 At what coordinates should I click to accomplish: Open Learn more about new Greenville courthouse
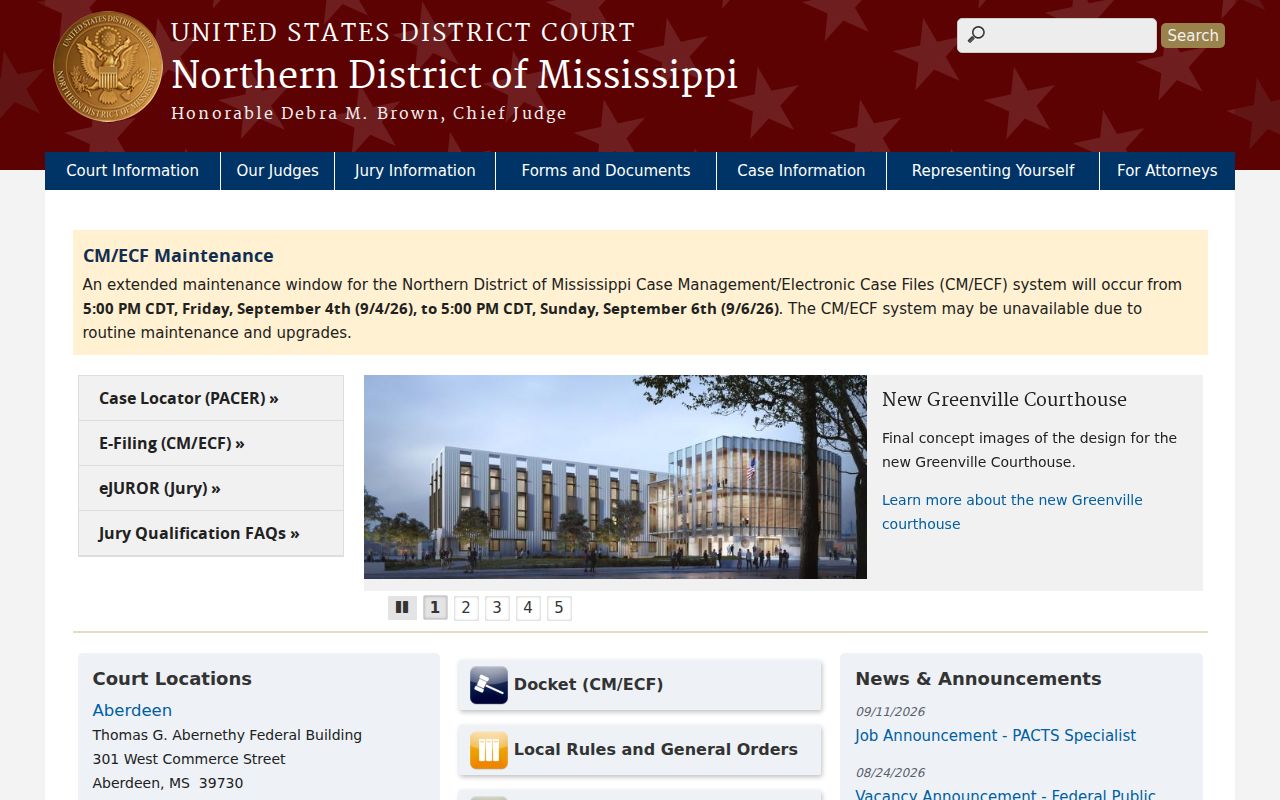[1012, 512]
